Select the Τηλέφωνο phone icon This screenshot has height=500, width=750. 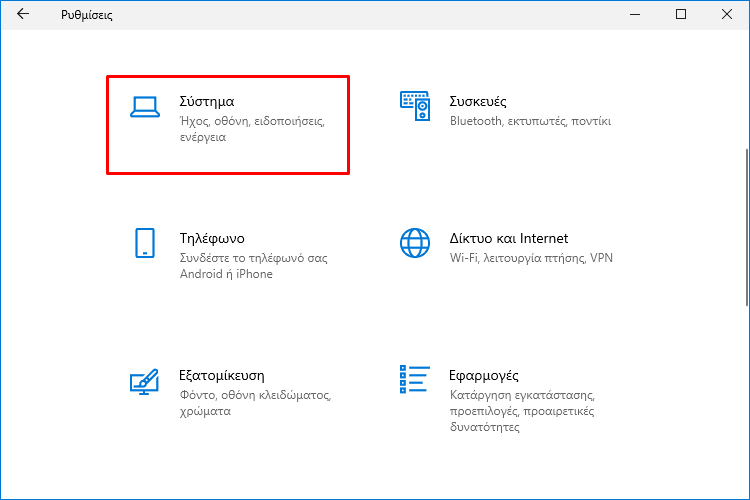[144, 243]
